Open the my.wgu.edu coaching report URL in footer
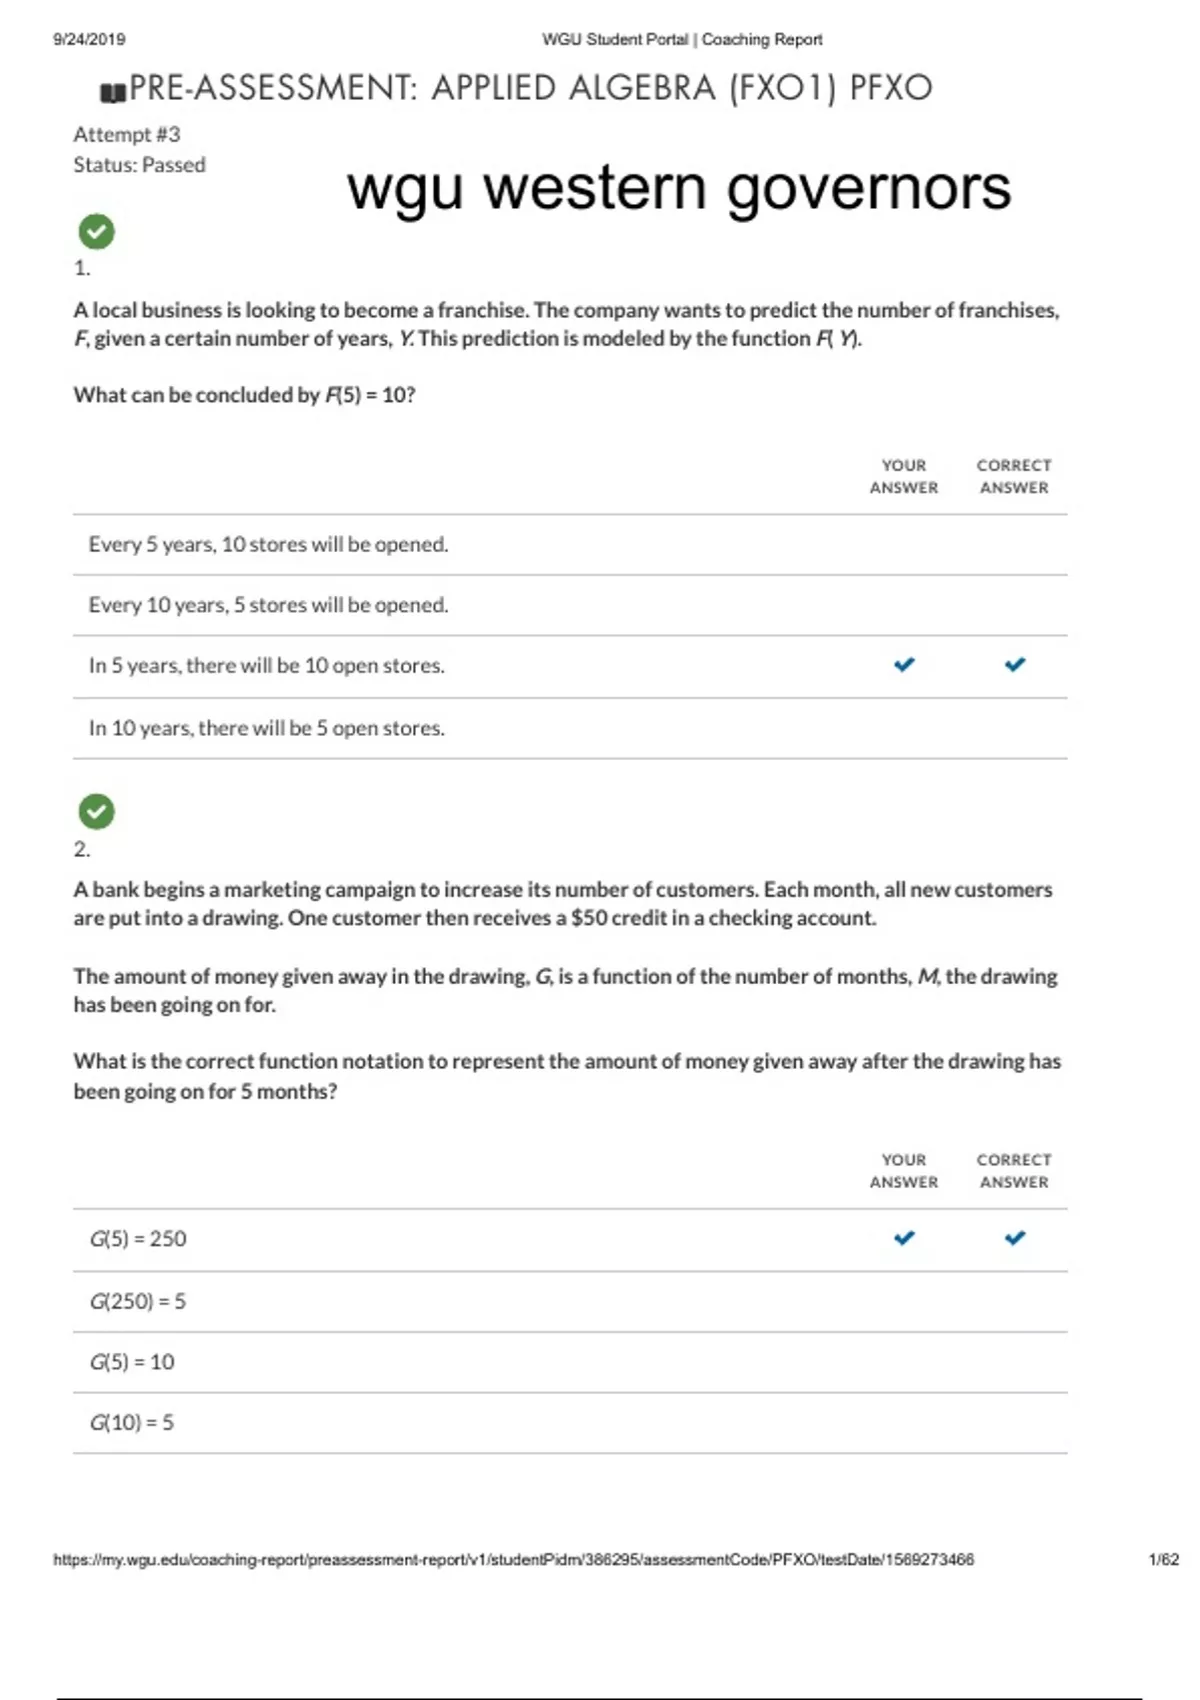This screenshot has height=1700, width=1200. pos(513,1559)
